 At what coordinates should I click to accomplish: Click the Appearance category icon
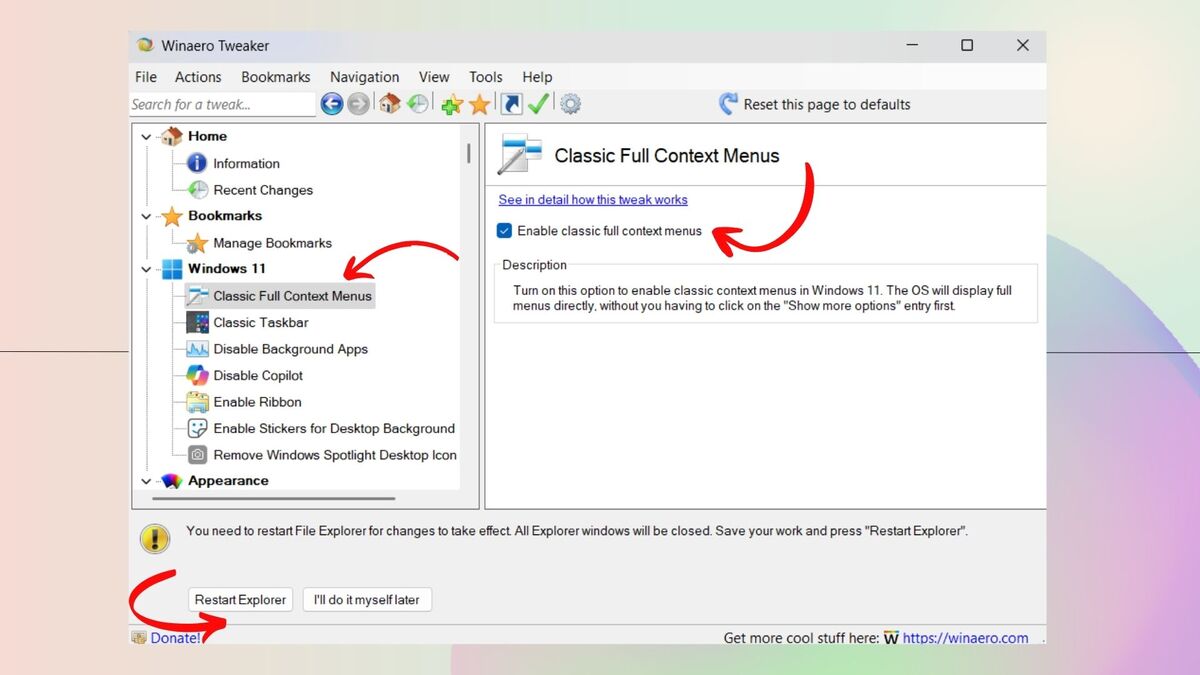[172, 481]
